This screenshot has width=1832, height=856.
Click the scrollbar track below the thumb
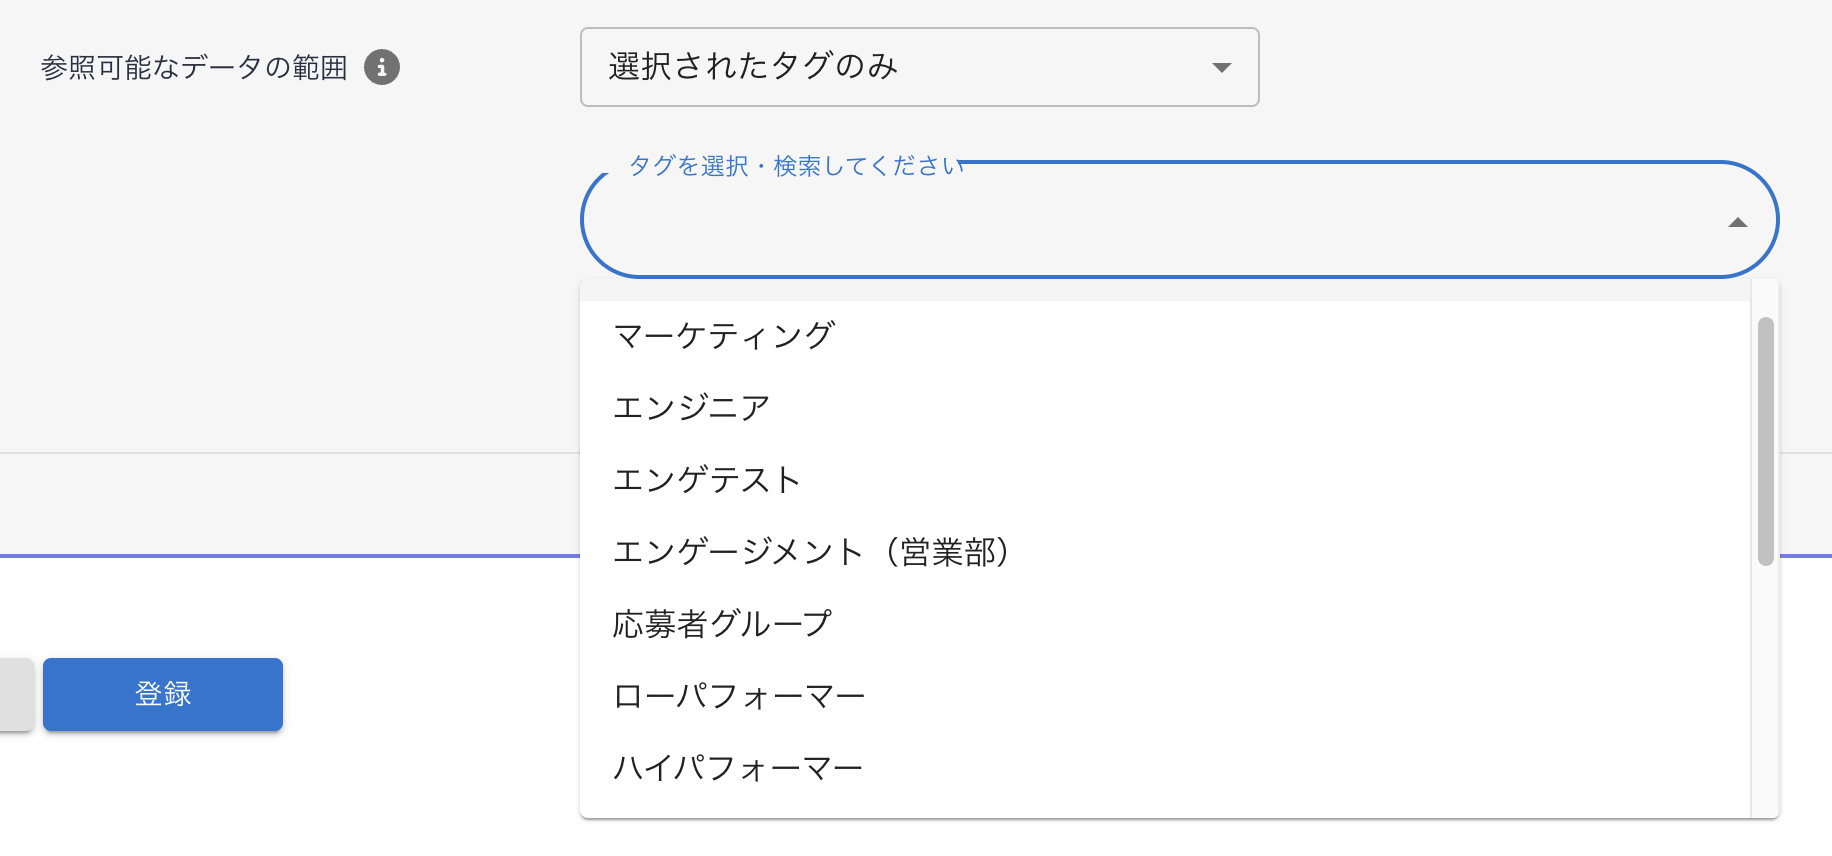(1765, 690)
